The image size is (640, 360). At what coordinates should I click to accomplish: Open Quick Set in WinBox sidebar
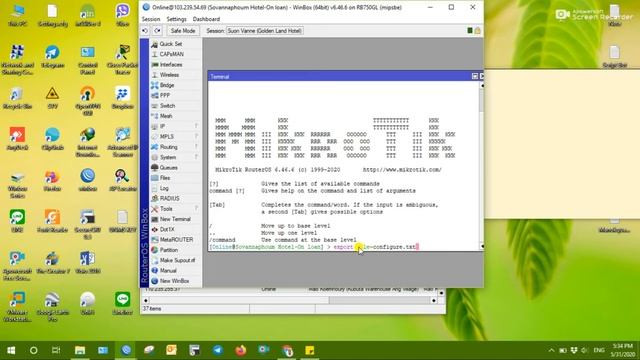[171, 44]
